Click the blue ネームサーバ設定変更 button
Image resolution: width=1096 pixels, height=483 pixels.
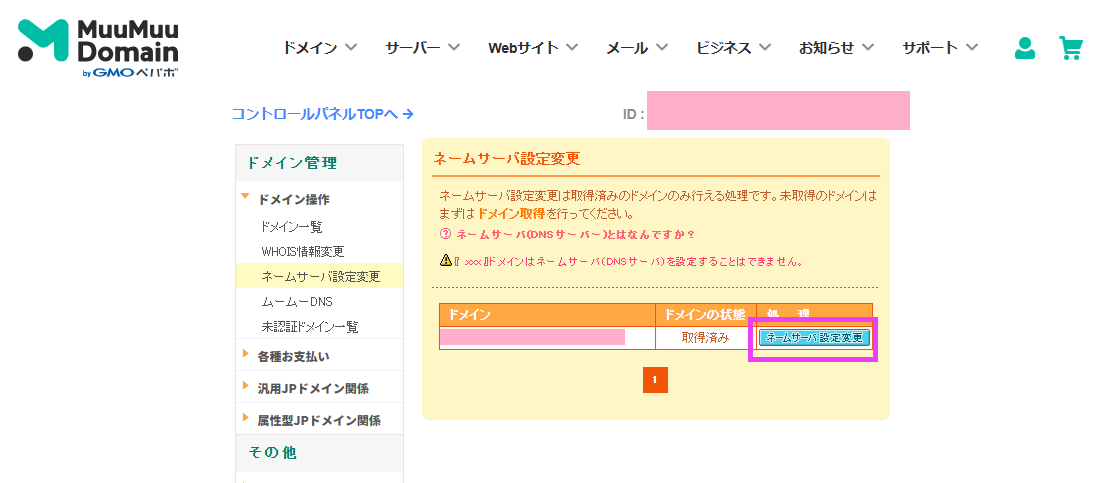click(x=814, y=338)
